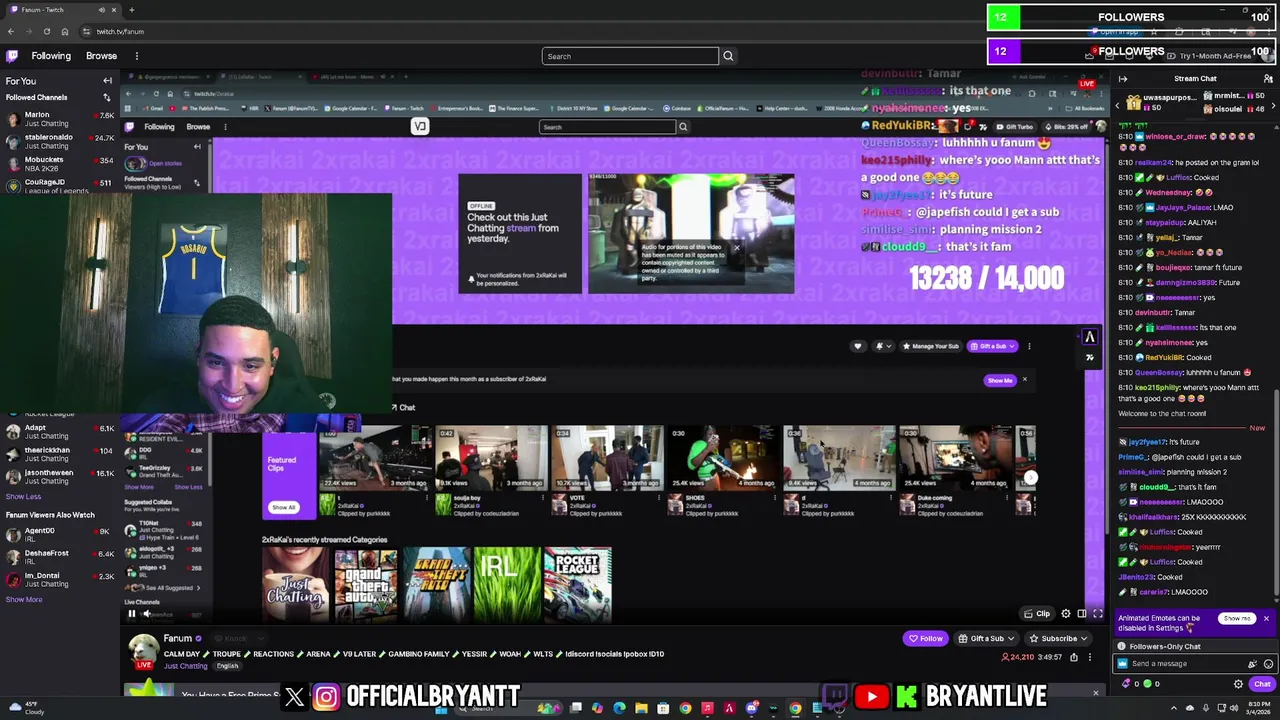Open the taskbar weather widget
The width and height of the screenshot is (1280, 720).
[x=25, y=709]
